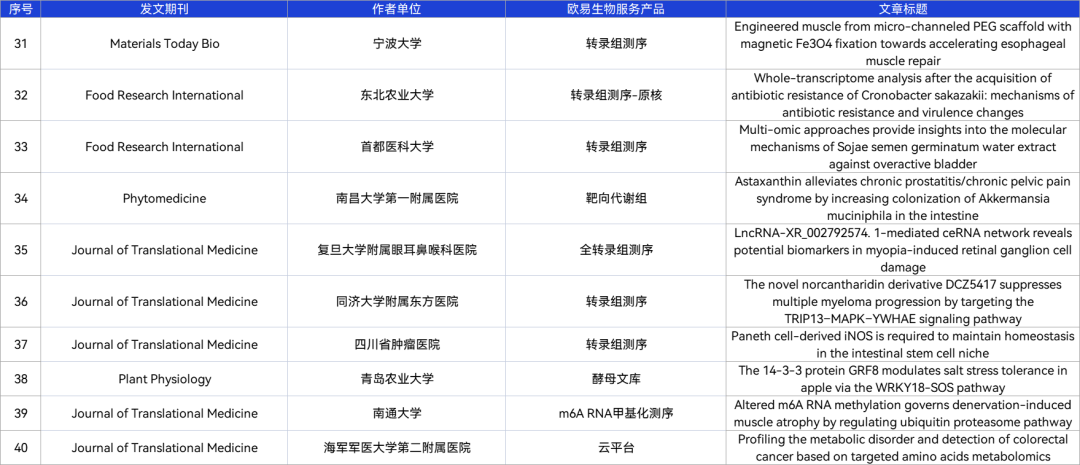1080x465 pixels.
Task: Click Journal of Translational Medicine in row 39
Action: coord(165,413)
